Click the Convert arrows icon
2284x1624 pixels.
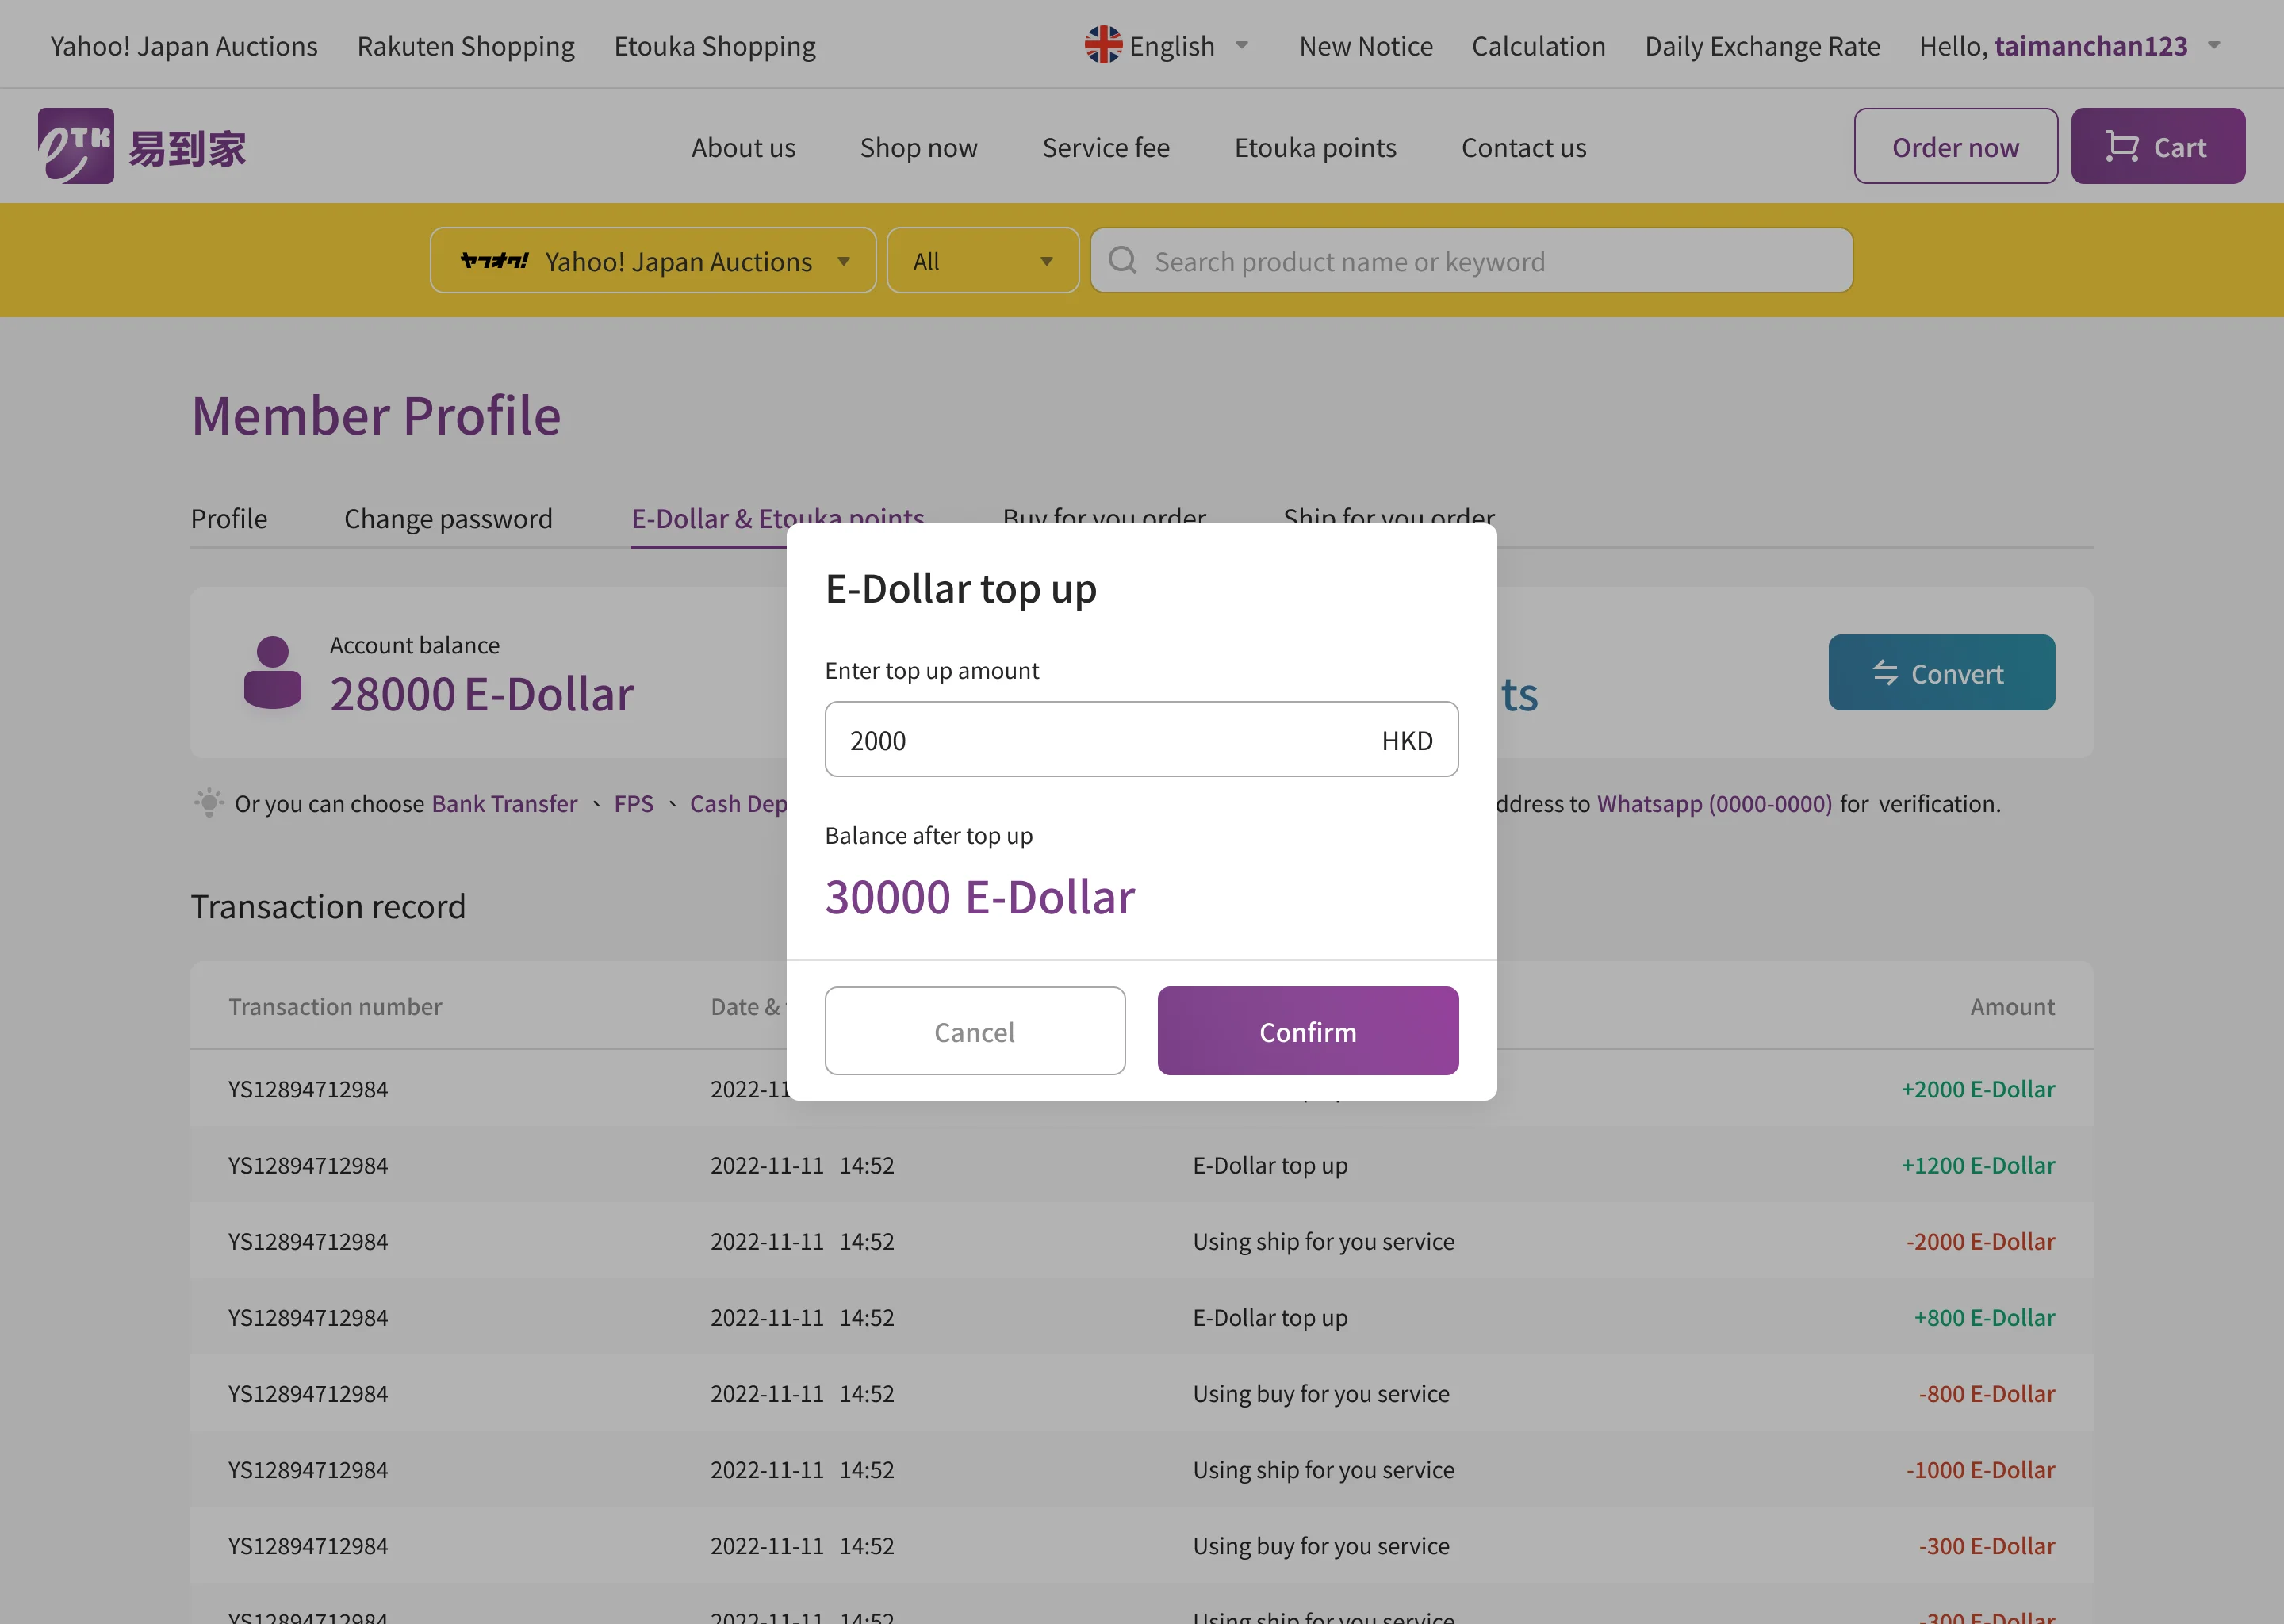(x=1885, y=673)
